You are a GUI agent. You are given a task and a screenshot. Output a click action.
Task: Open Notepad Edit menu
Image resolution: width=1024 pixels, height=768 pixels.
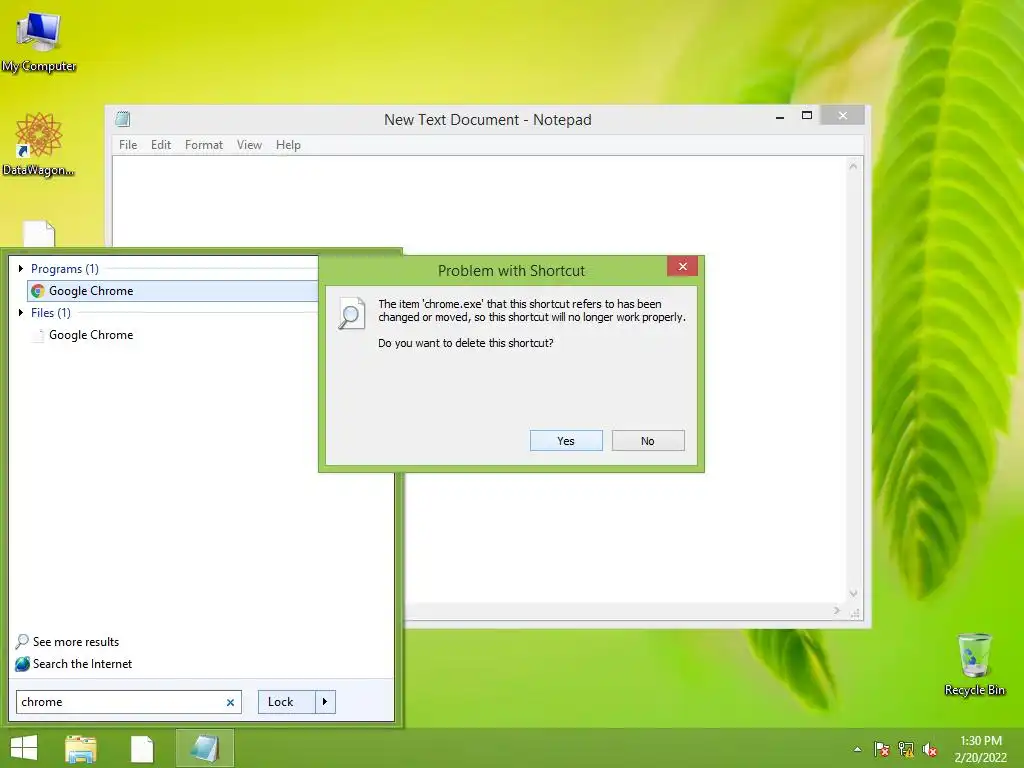point(161,145)
